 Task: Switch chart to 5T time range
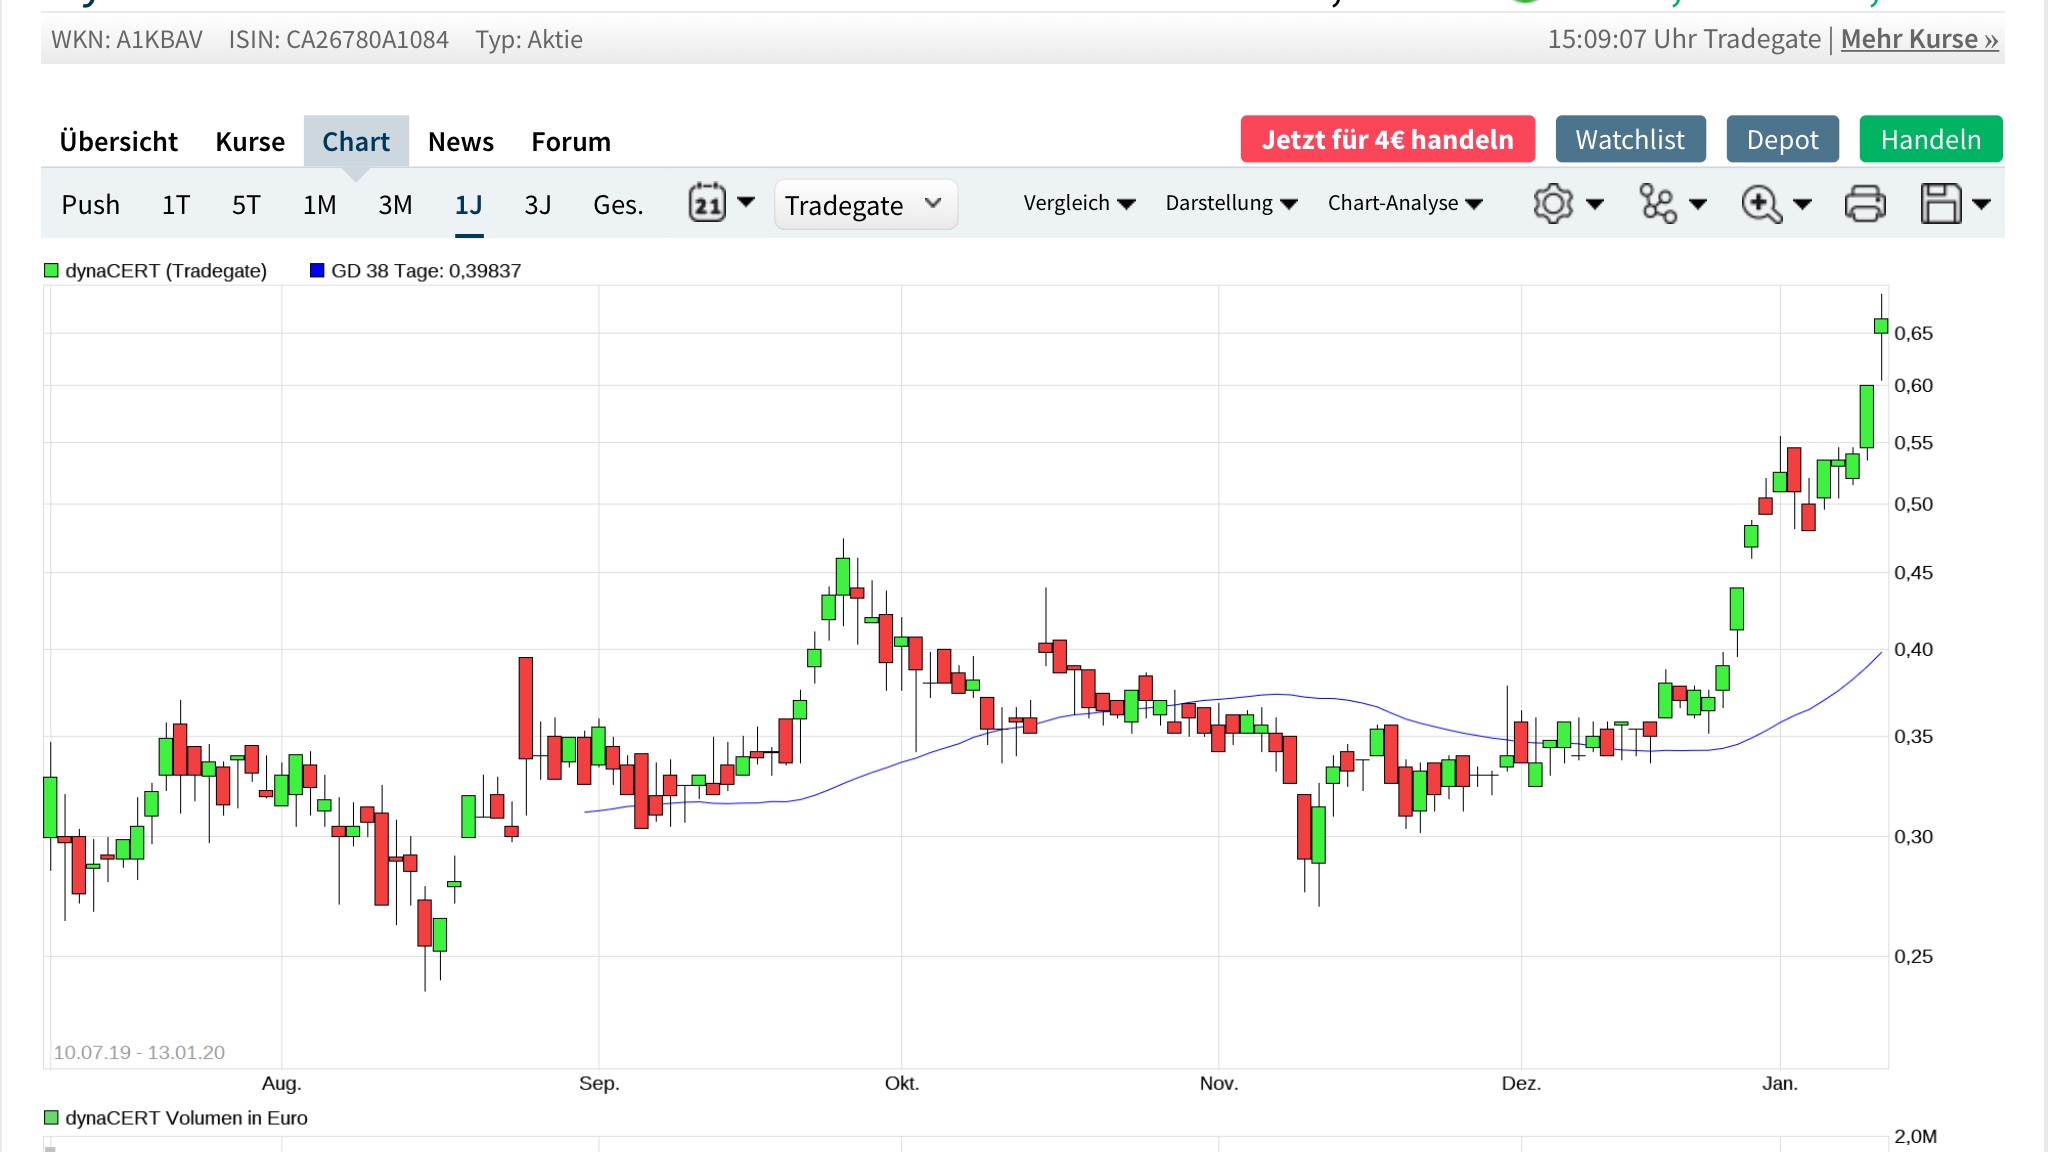point(246,205)
